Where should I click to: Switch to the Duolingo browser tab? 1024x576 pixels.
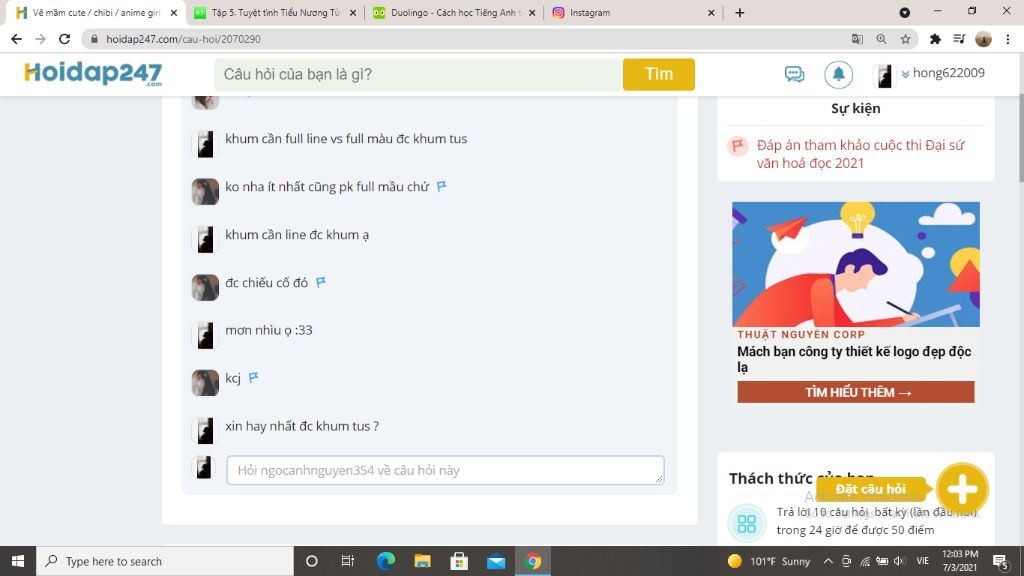454,12
